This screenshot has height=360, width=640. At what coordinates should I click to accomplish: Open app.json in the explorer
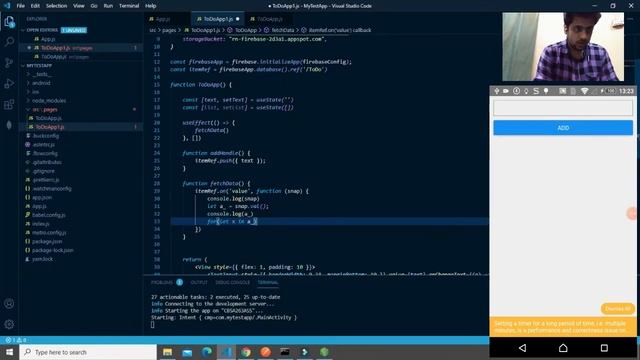[x=42, y=197]
